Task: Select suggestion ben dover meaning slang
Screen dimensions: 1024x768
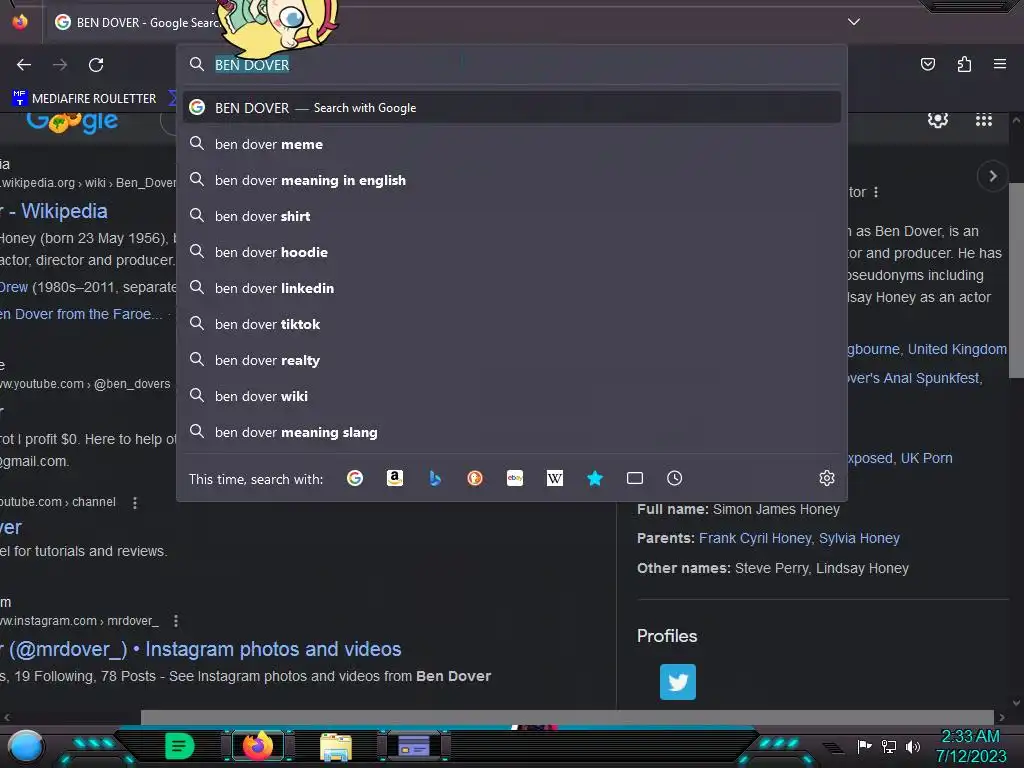Action: [513, 432]
